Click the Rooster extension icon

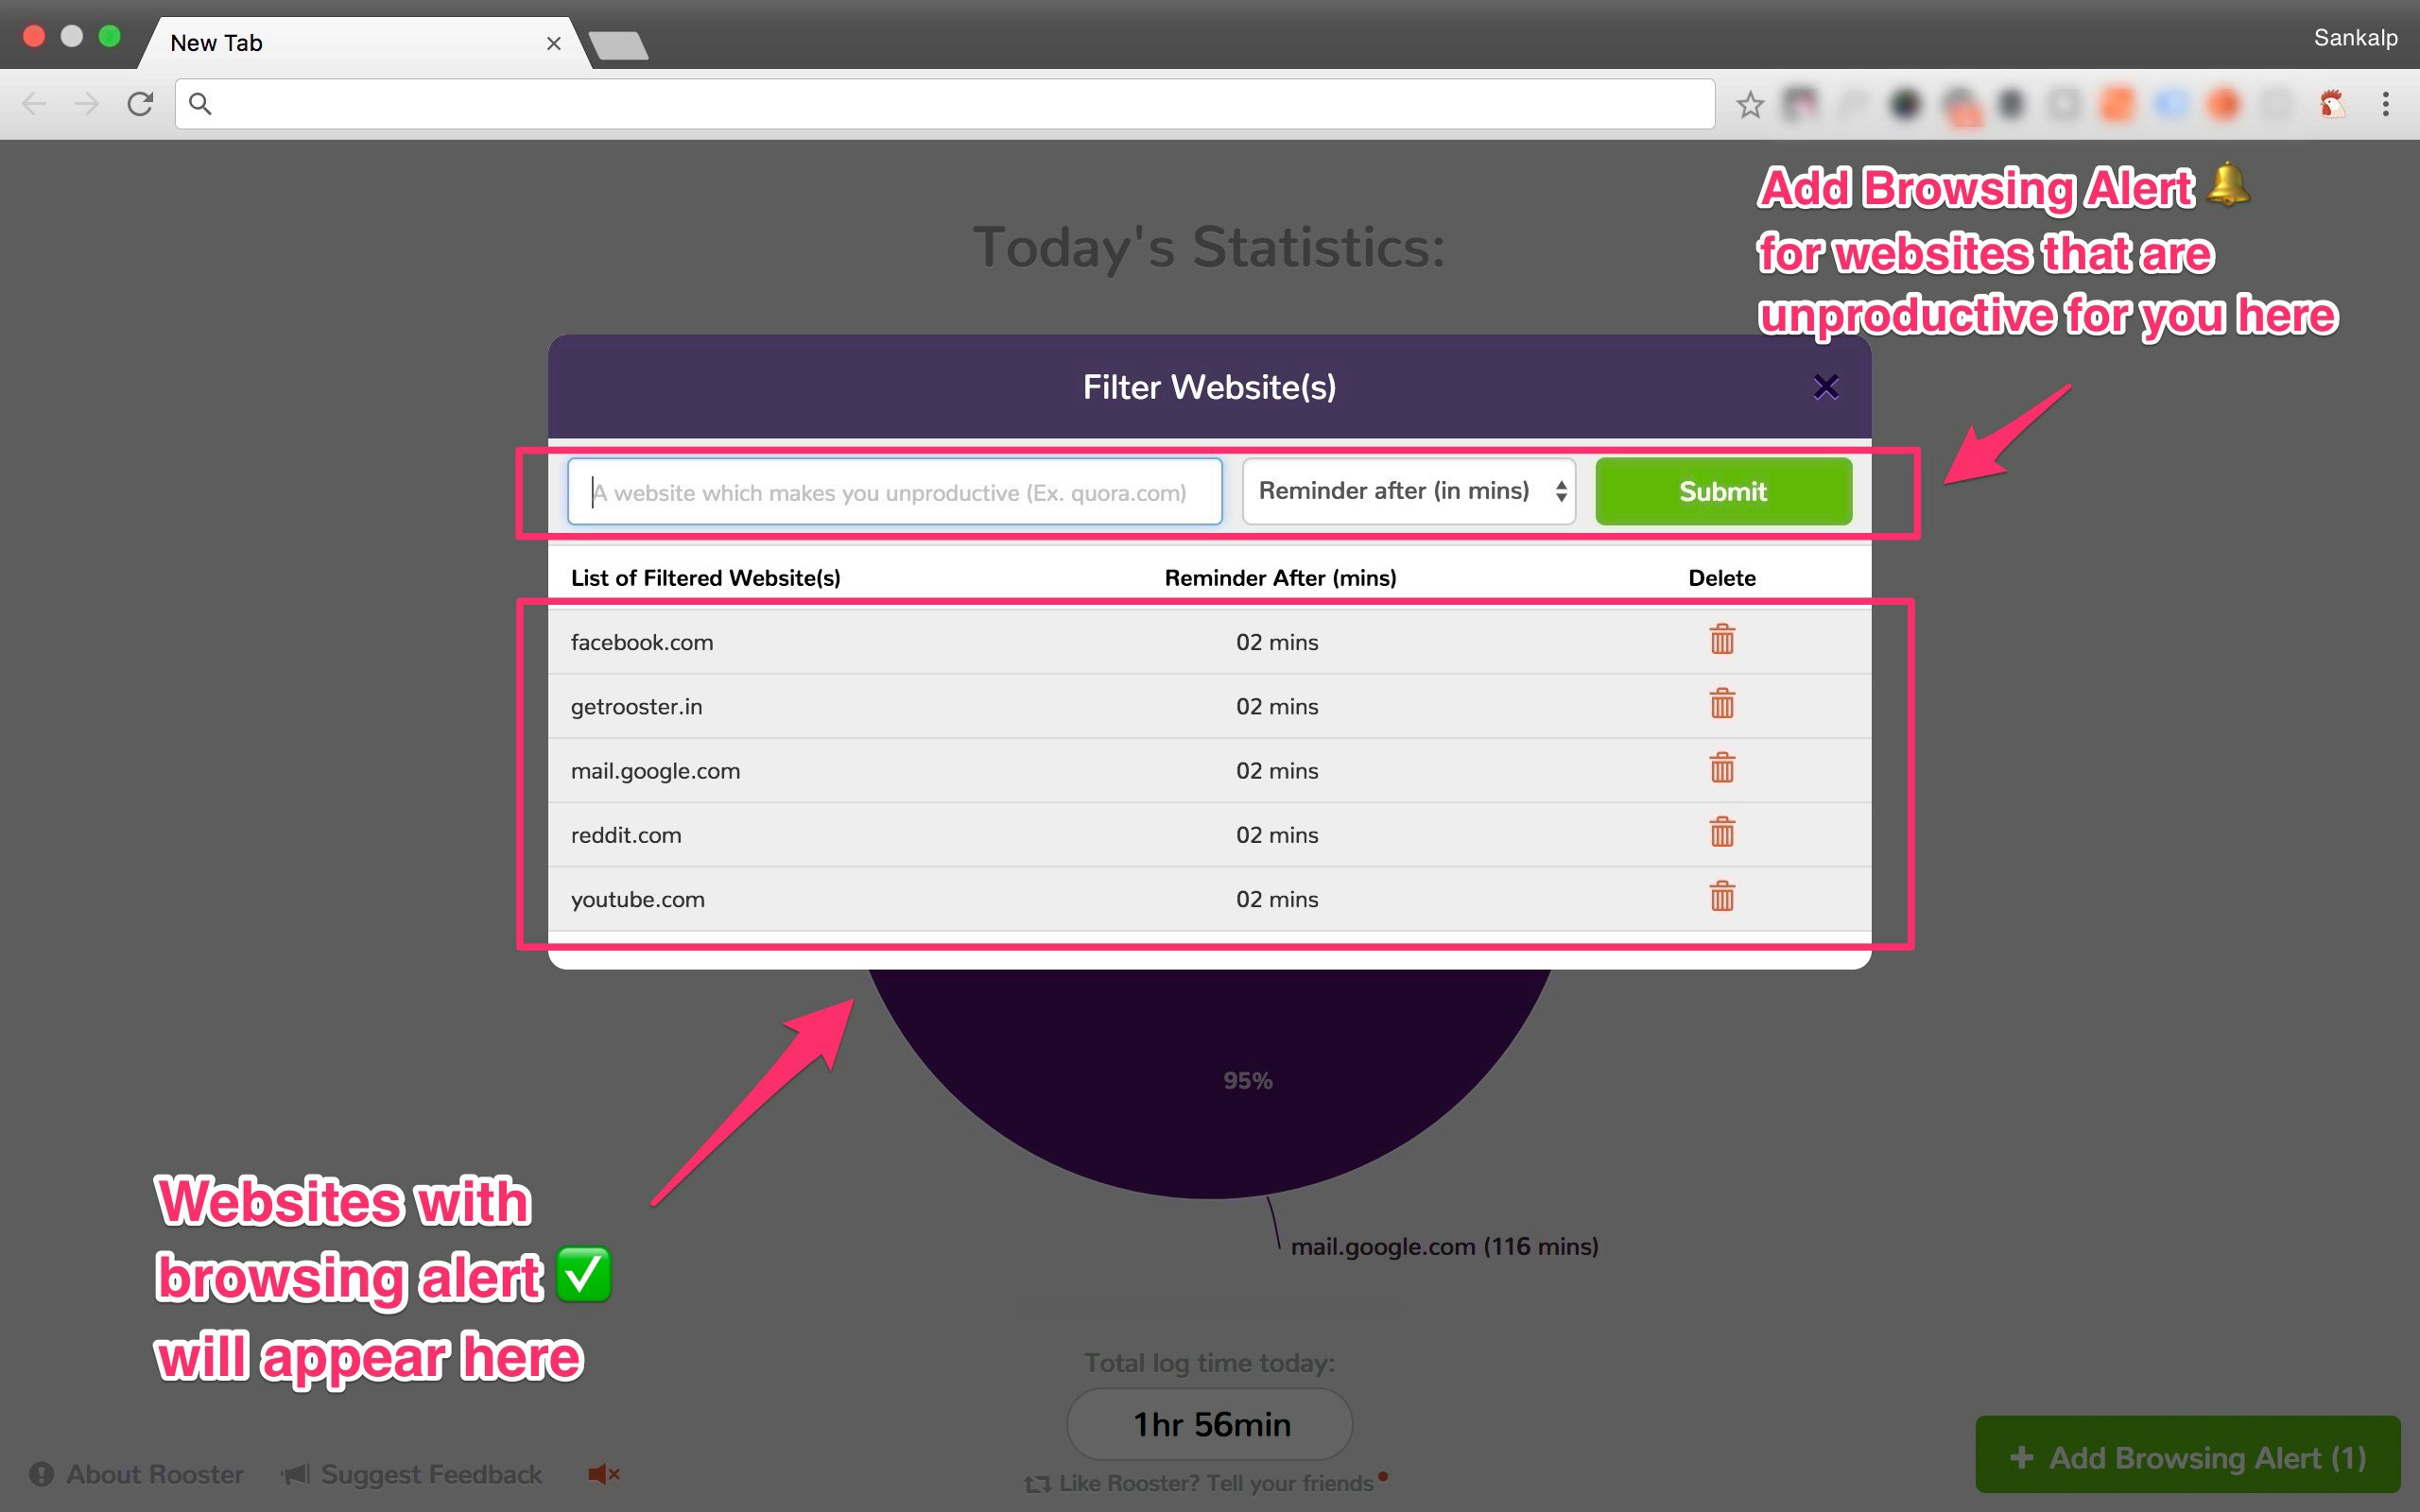2331,104
